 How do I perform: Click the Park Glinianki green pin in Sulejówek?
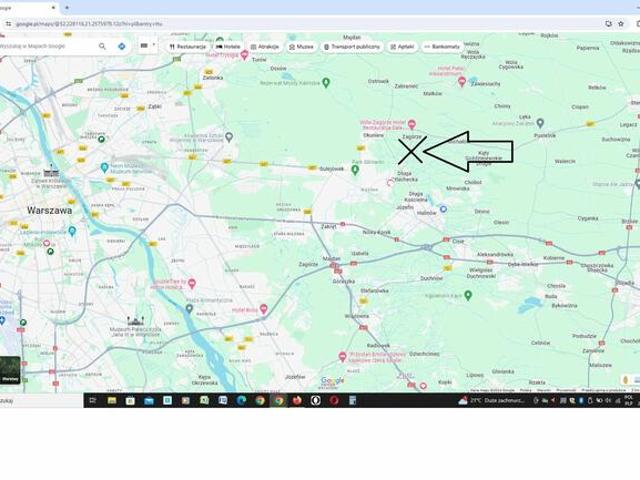click(355, 170)
